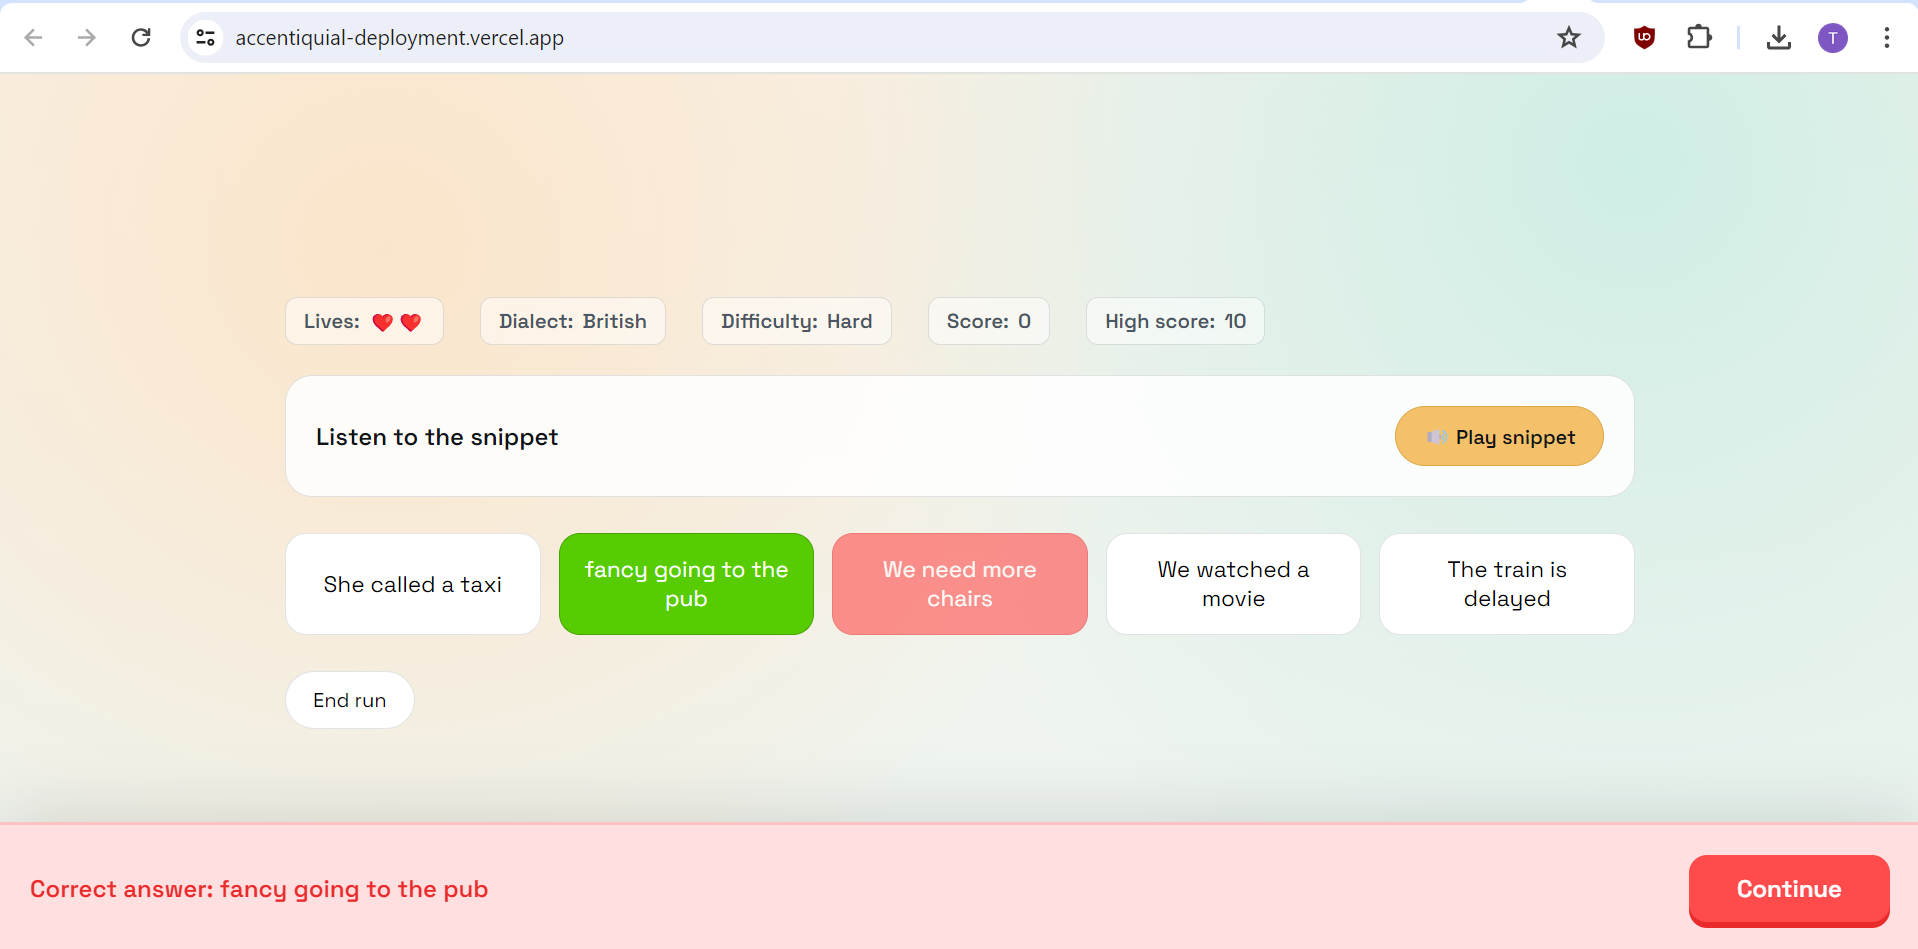Open Chrome three-dot menu

pyautogui.click(x=1886, y=38)
